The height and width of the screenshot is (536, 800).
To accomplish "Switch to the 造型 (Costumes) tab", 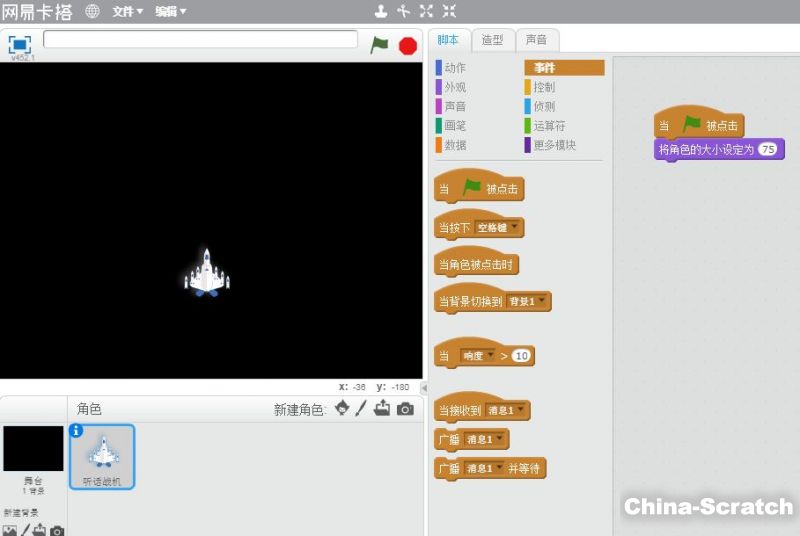I will 492,40.
